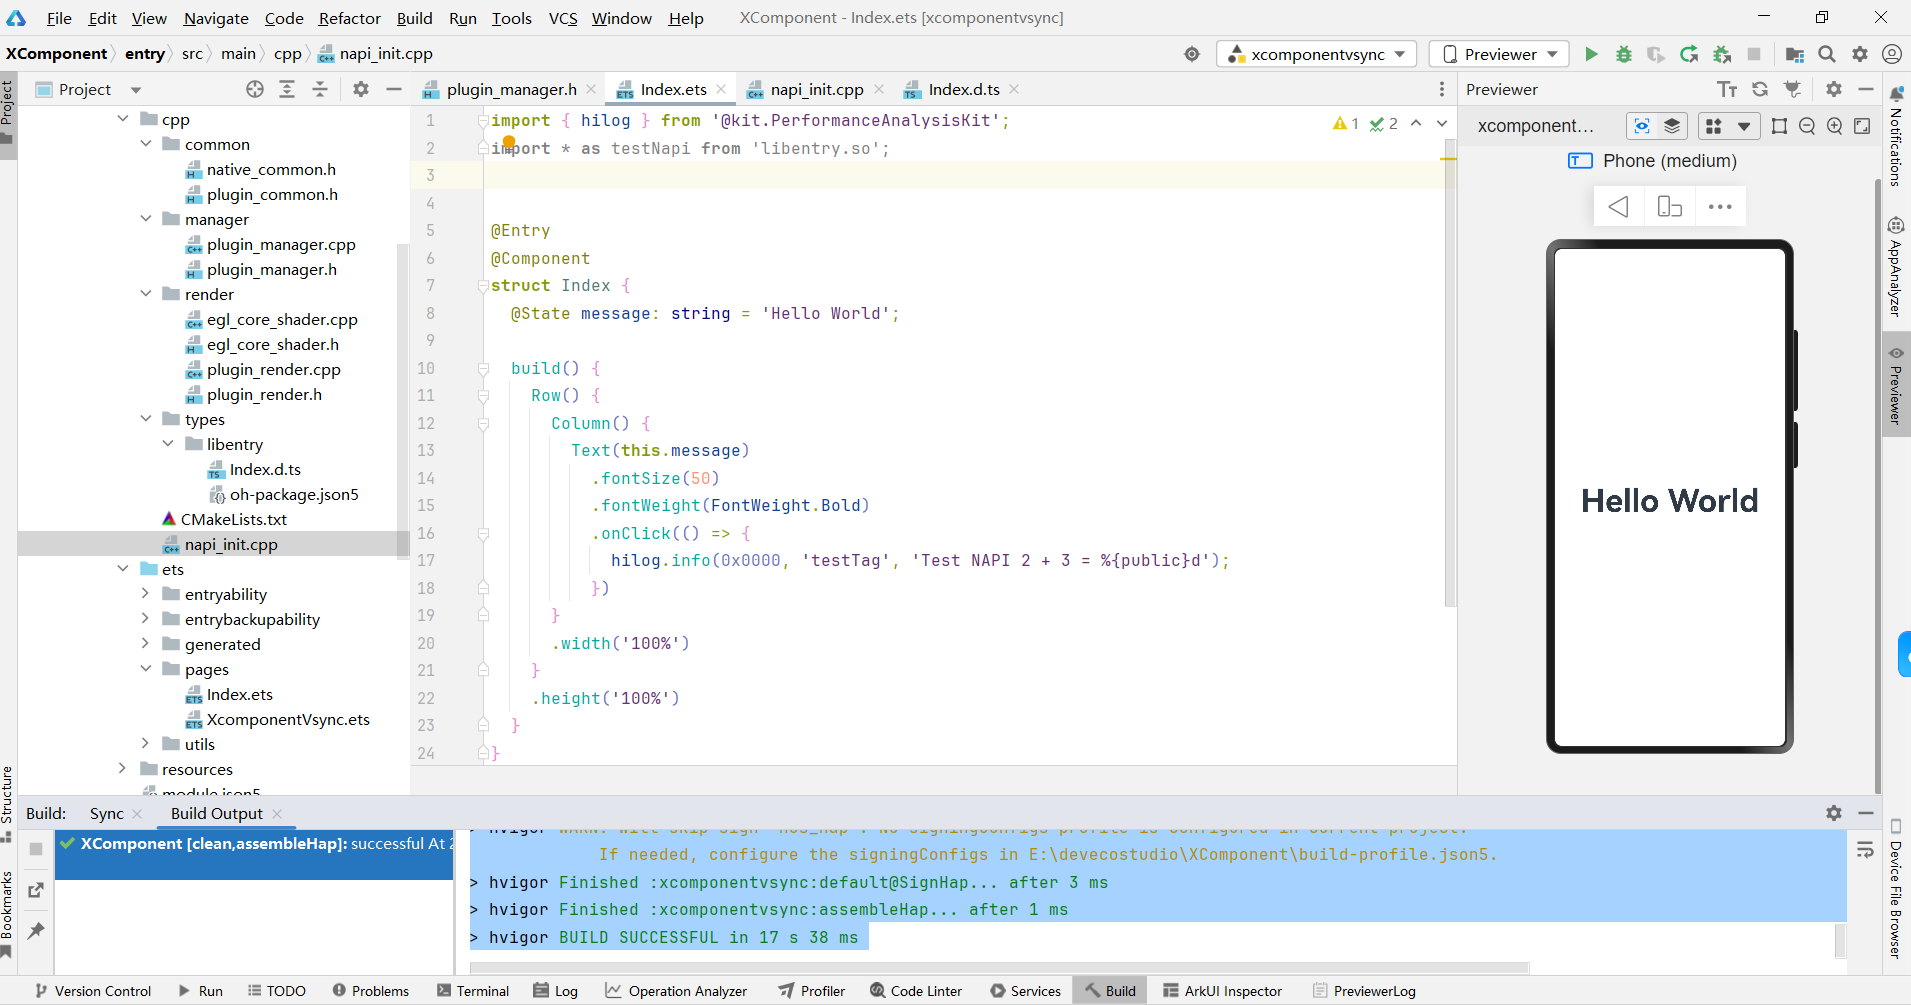The width and height of the screenshot is (1911, 1005).
Task: Collapse the render folder in project tree
Action: (x=146, y=294)
